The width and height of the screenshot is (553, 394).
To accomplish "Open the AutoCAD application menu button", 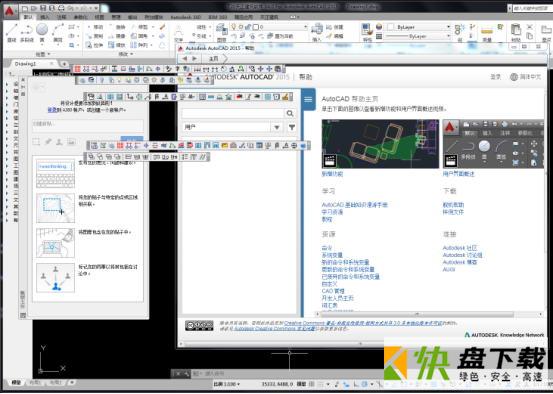I will click(10, 10).
